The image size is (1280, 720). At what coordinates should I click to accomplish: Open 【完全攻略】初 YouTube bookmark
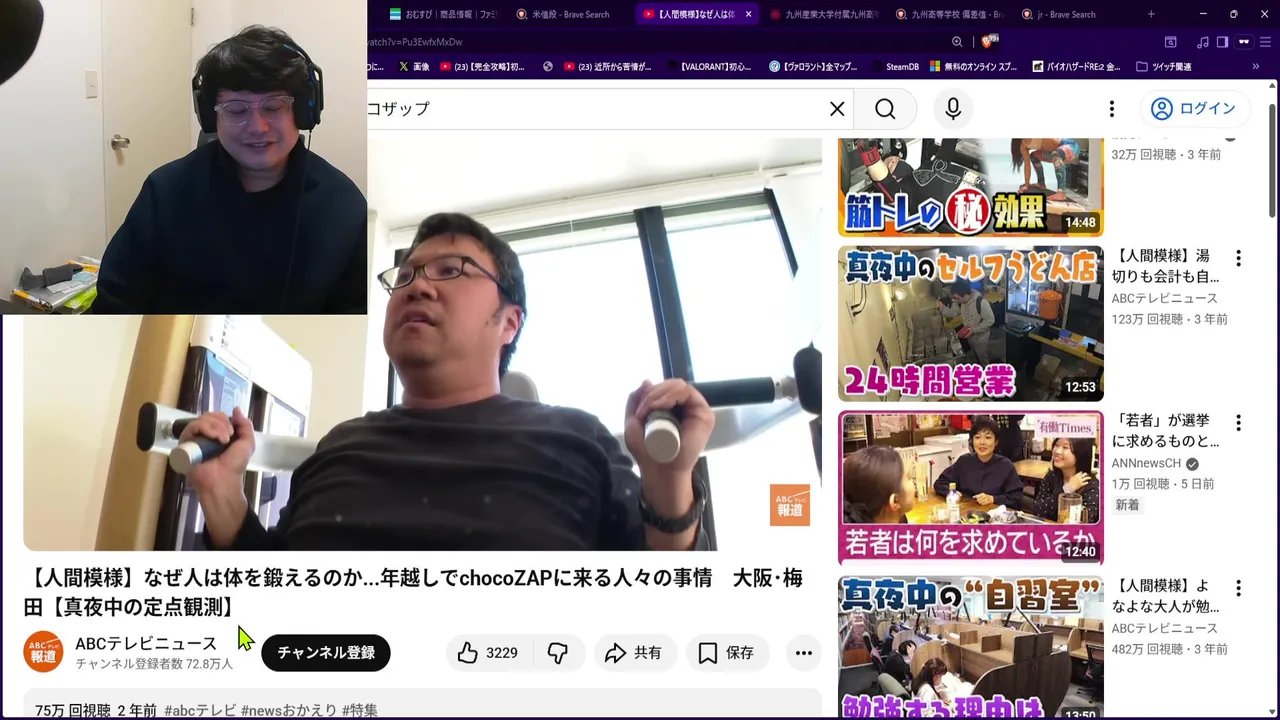click(482, 67)
